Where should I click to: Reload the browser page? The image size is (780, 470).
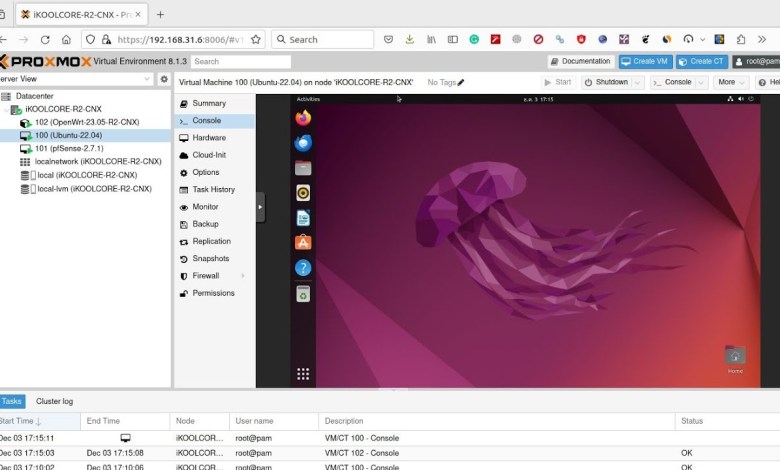click(45, 39)
